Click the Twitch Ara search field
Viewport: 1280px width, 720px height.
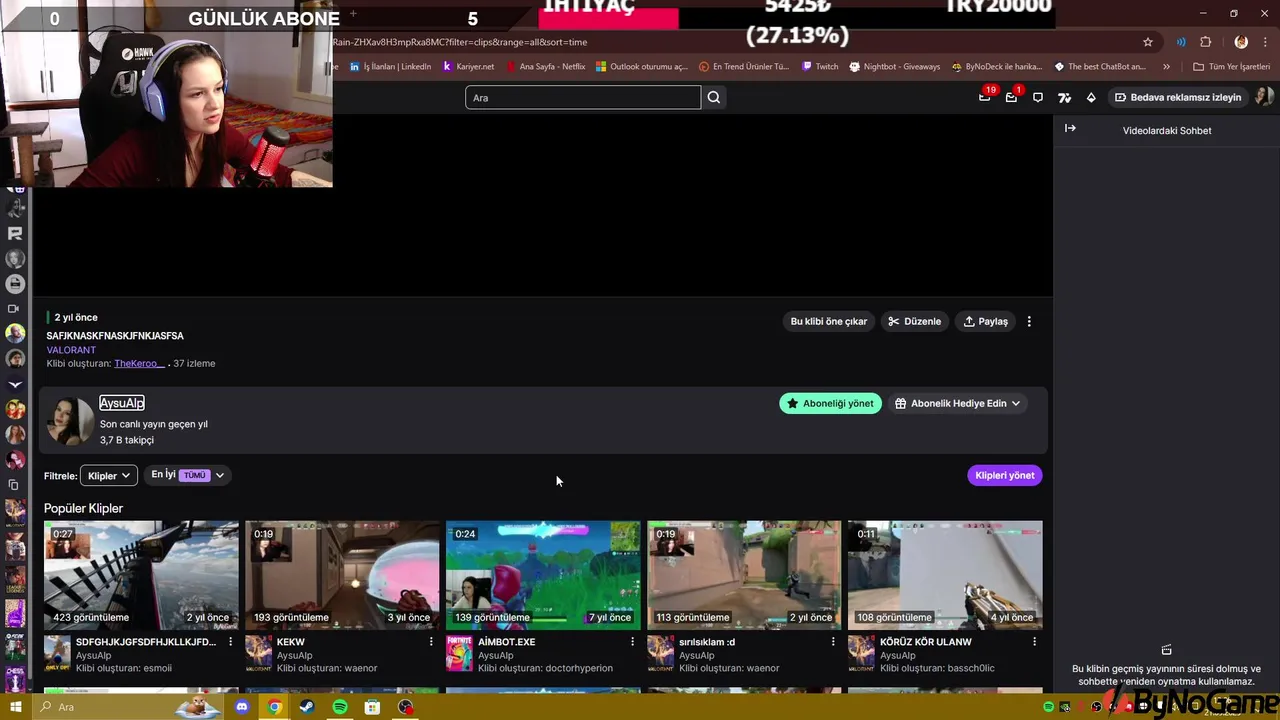coord(583,97)
